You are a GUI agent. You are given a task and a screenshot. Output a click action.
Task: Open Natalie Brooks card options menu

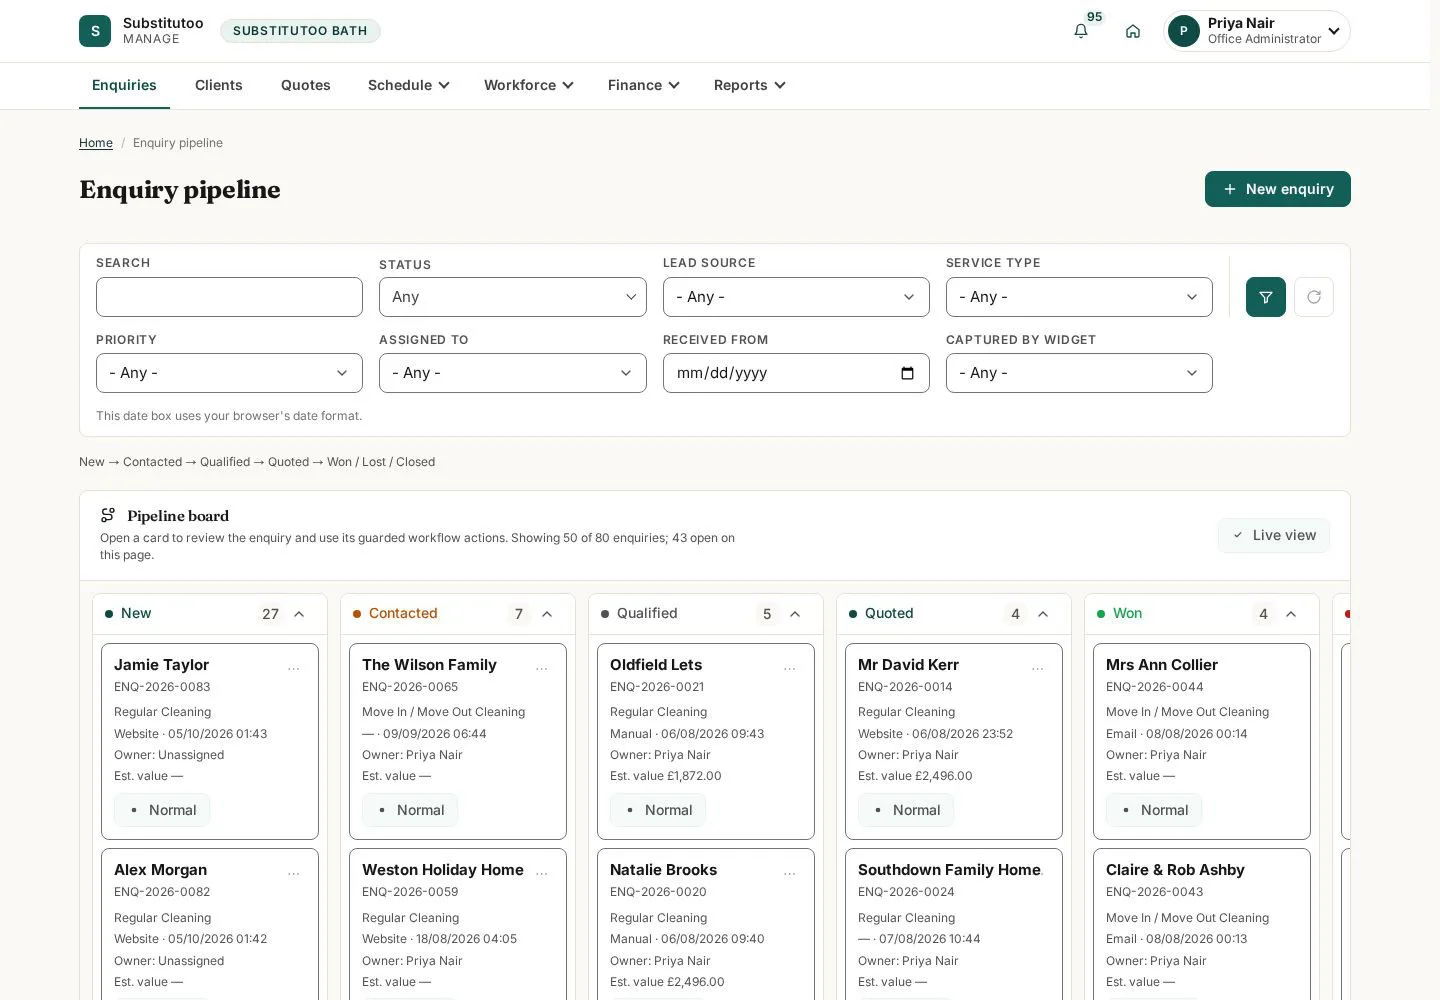coord(790,873)
